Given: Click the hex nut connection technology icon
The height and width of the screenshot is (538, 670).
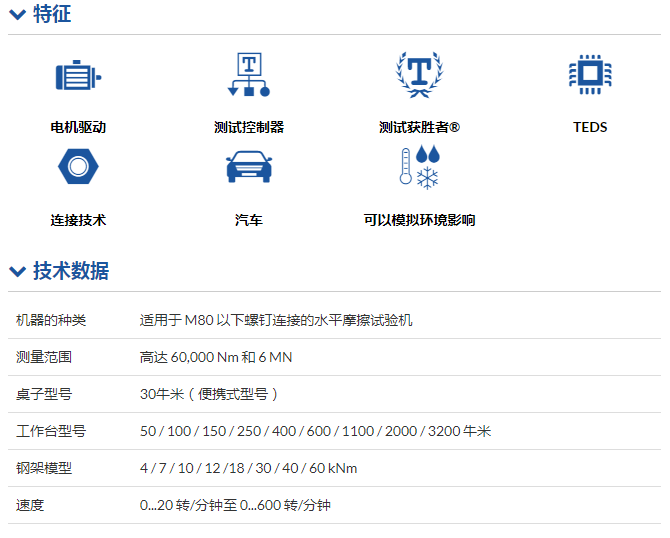Looking at the screenshot, I should (x=78, y=167).
